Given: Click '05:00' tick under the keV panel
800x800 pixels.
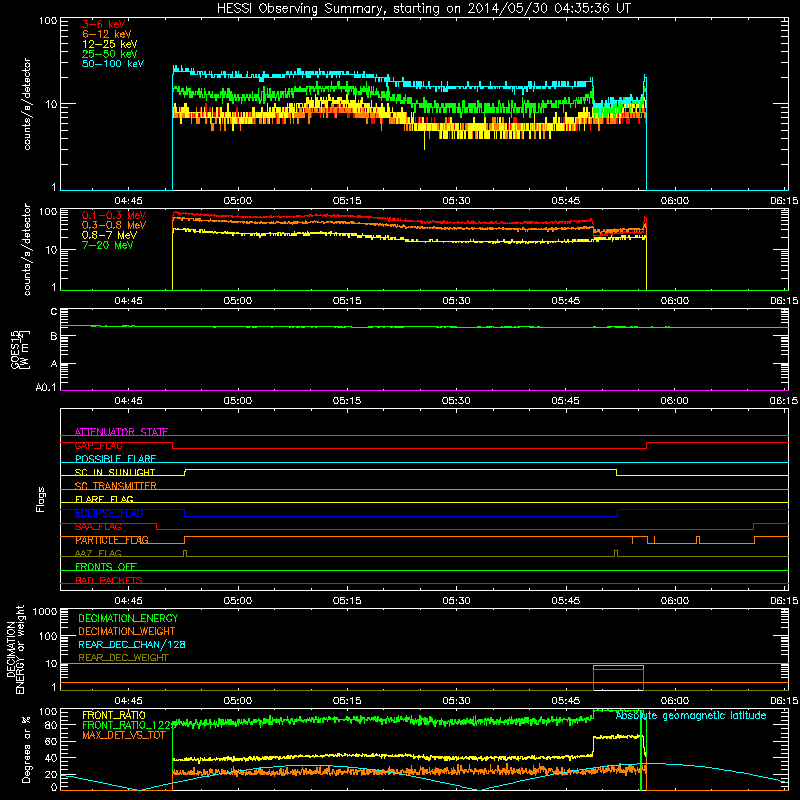Looking at the screenshot, I should [x=238, y=201].
